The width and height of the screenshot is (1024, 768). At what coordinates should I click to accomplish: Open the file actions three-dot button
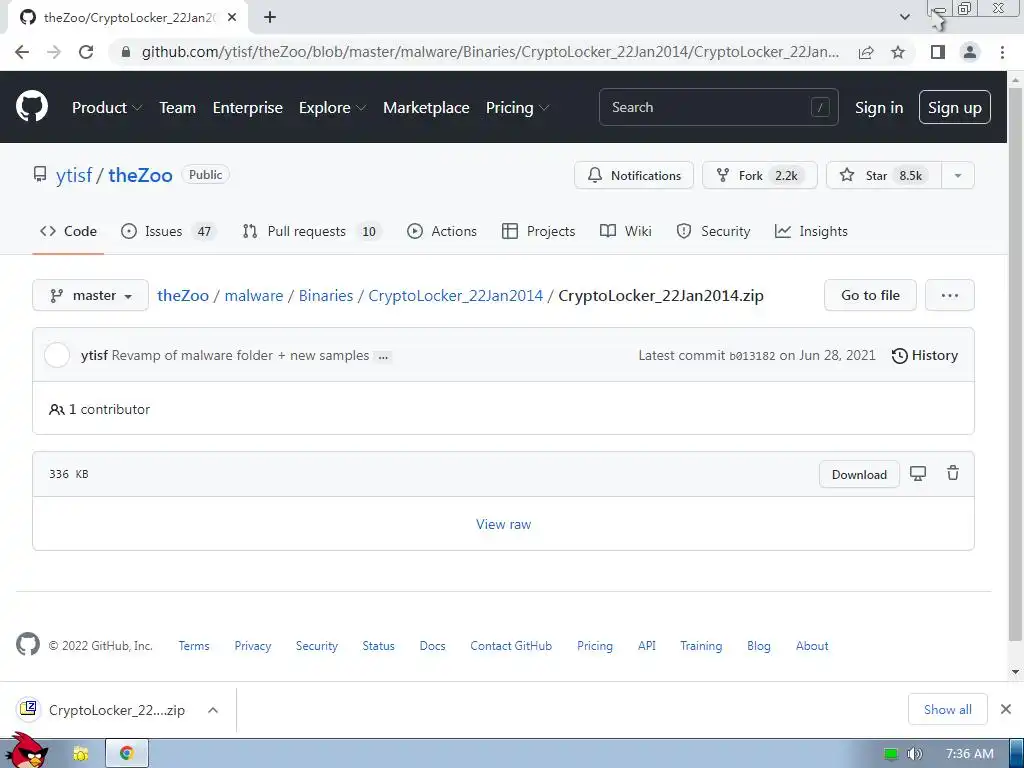950,295
